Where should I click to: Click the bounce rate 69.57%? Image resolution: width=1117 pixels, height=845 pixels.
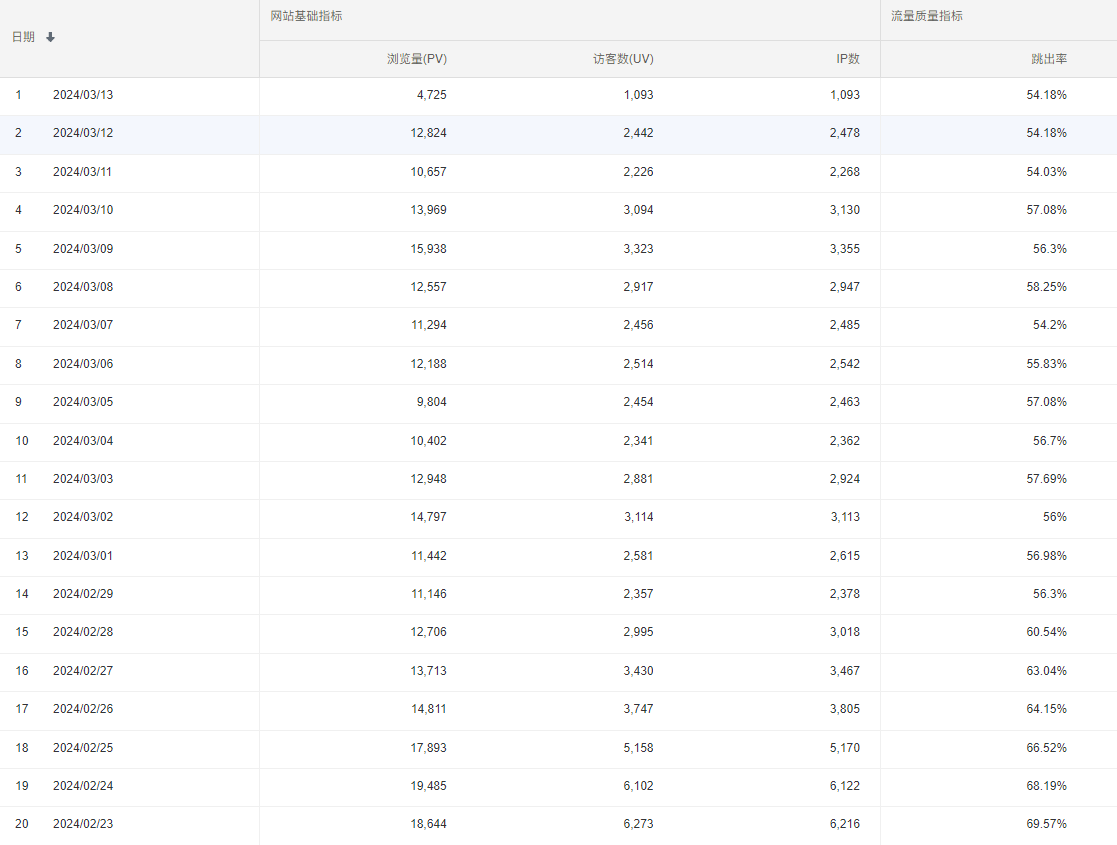[x=1048, y=824]
